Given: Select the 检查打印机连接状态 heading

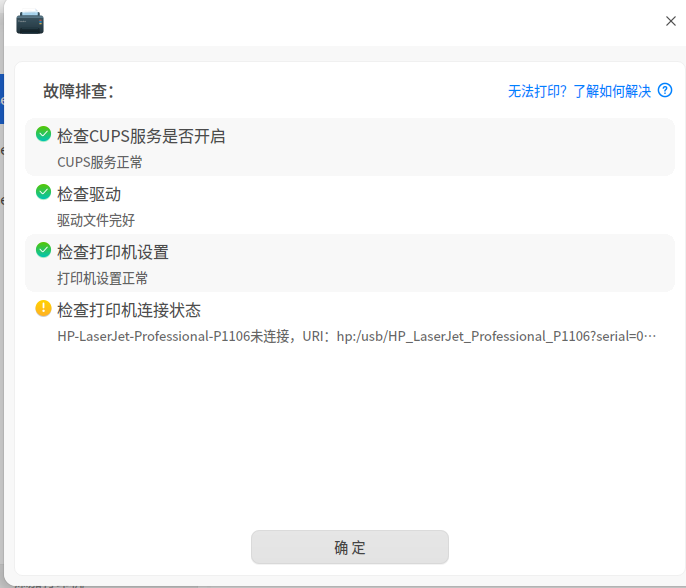Looking at the screenshot, I should coord(129,310).
